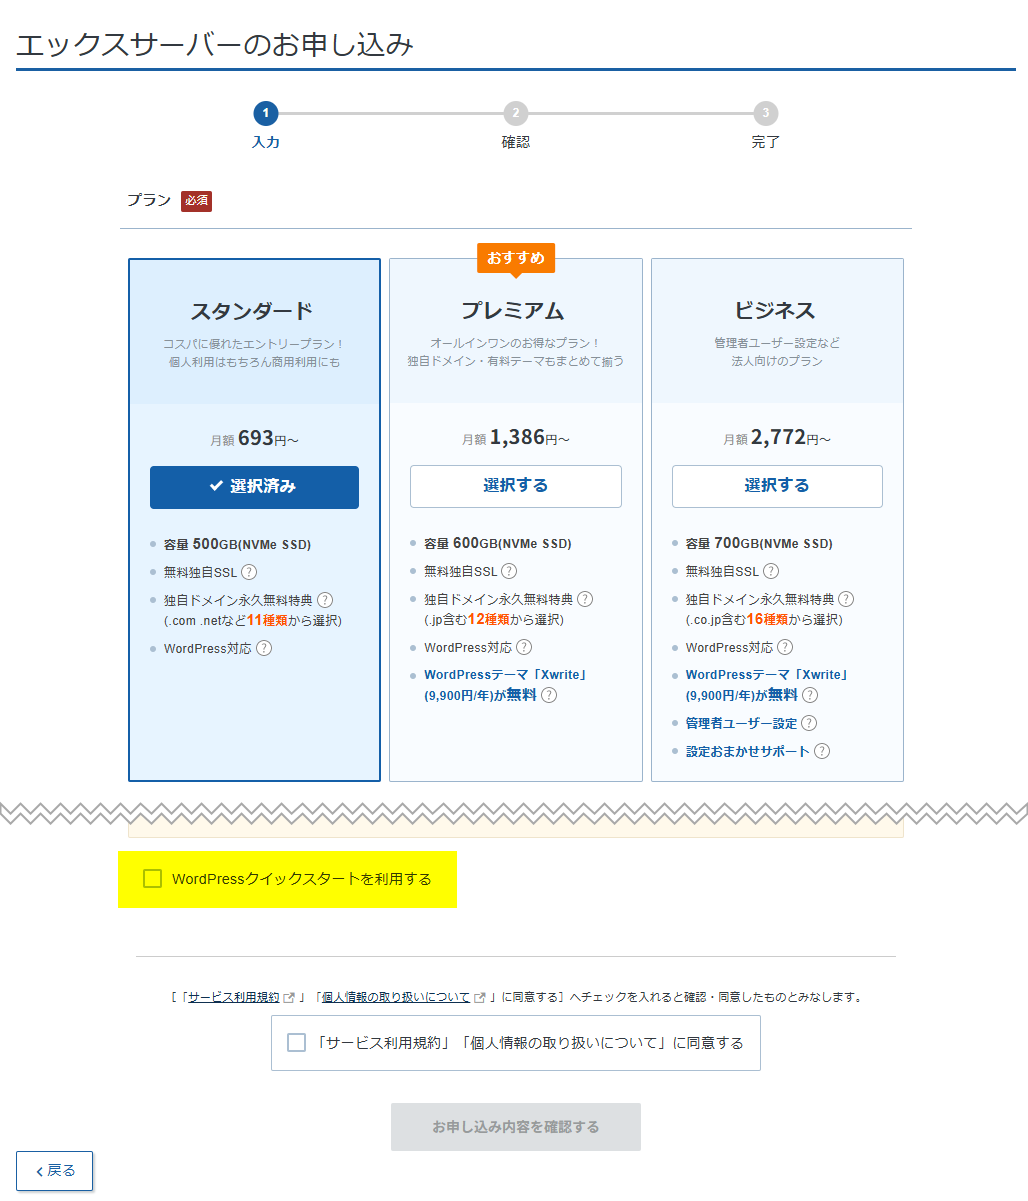Open help for Standard plan 無料独自SSL

pyautogui.click(x=249, y=572)
